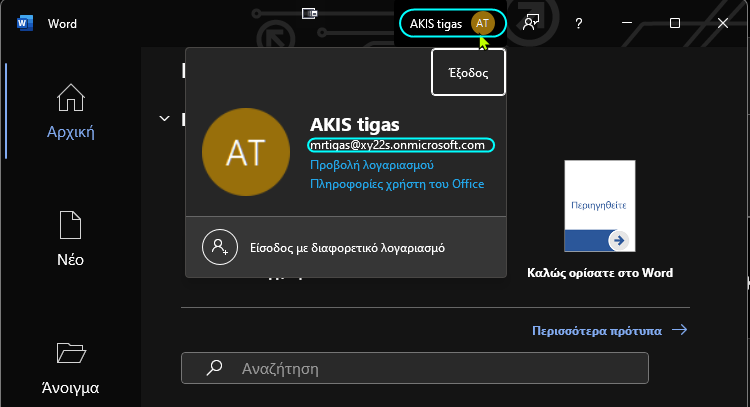
Task: Click the display mode icon in the title bar
Action: tap(309, 13)
